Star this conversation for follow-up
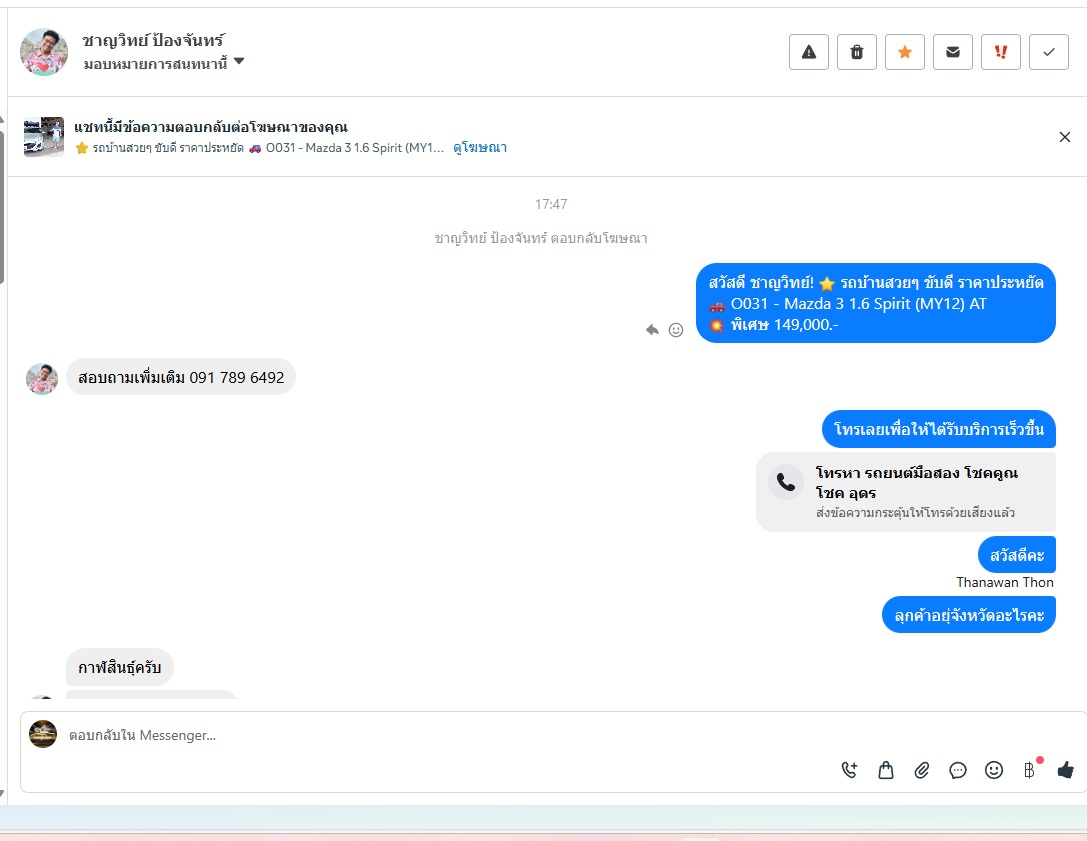 click(905, 52)
